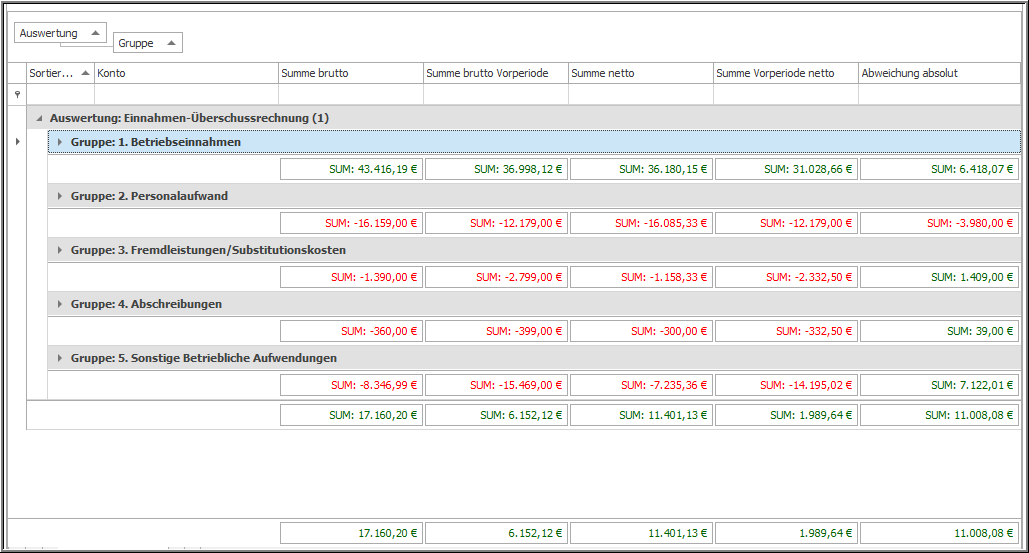Click the filter row pin icon
Viewport: 1029px width, 553px height.
tap(17, 94)
